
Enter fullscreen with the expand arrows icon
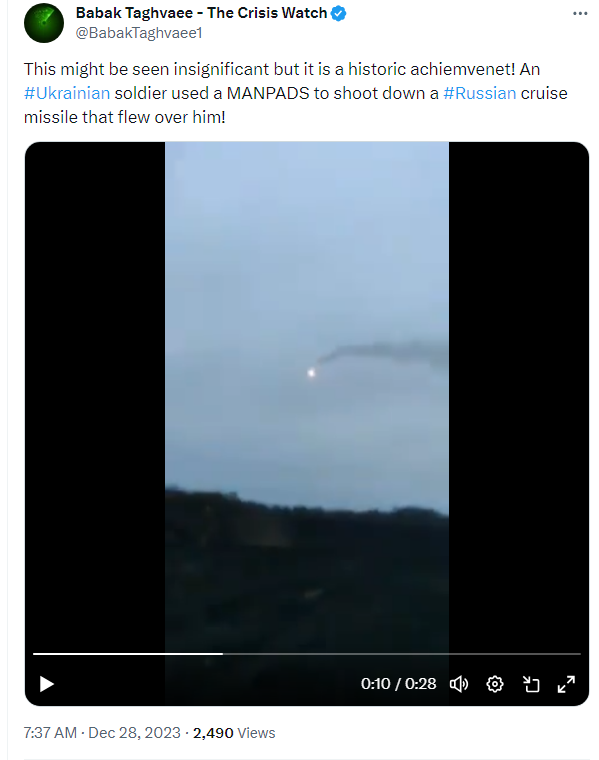point(566,684)
